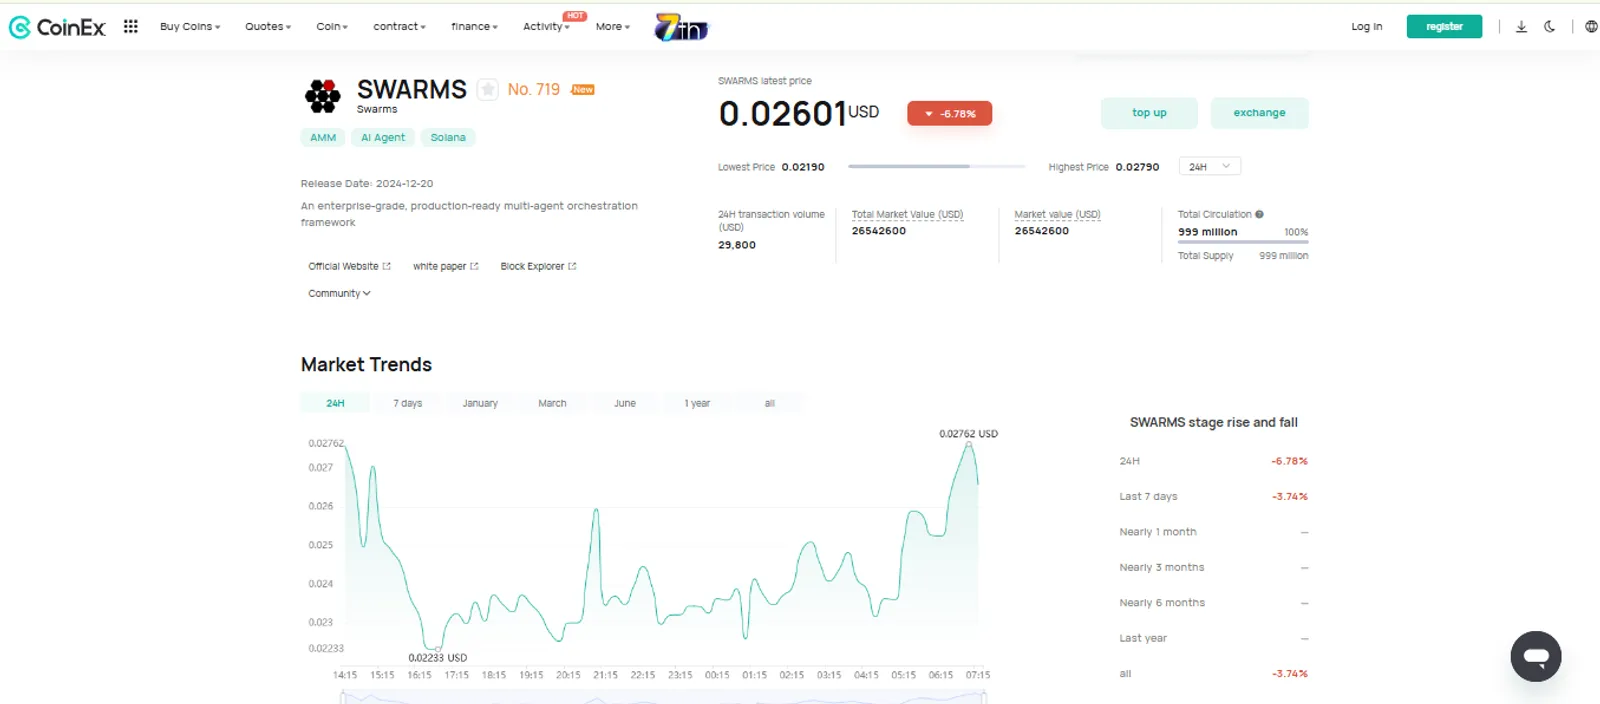Expand Quotes menu
Screen dimensions: 1600x704
(268, 27)
